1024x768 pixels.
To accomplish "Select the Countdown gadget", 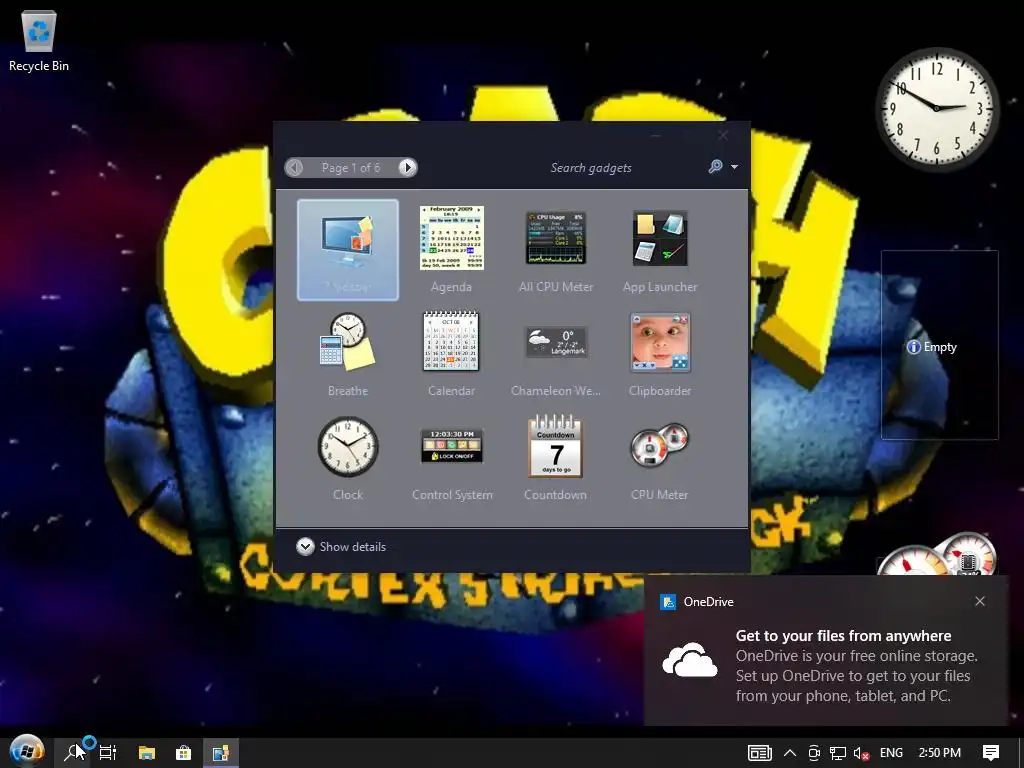I will [x=556, y=458].
